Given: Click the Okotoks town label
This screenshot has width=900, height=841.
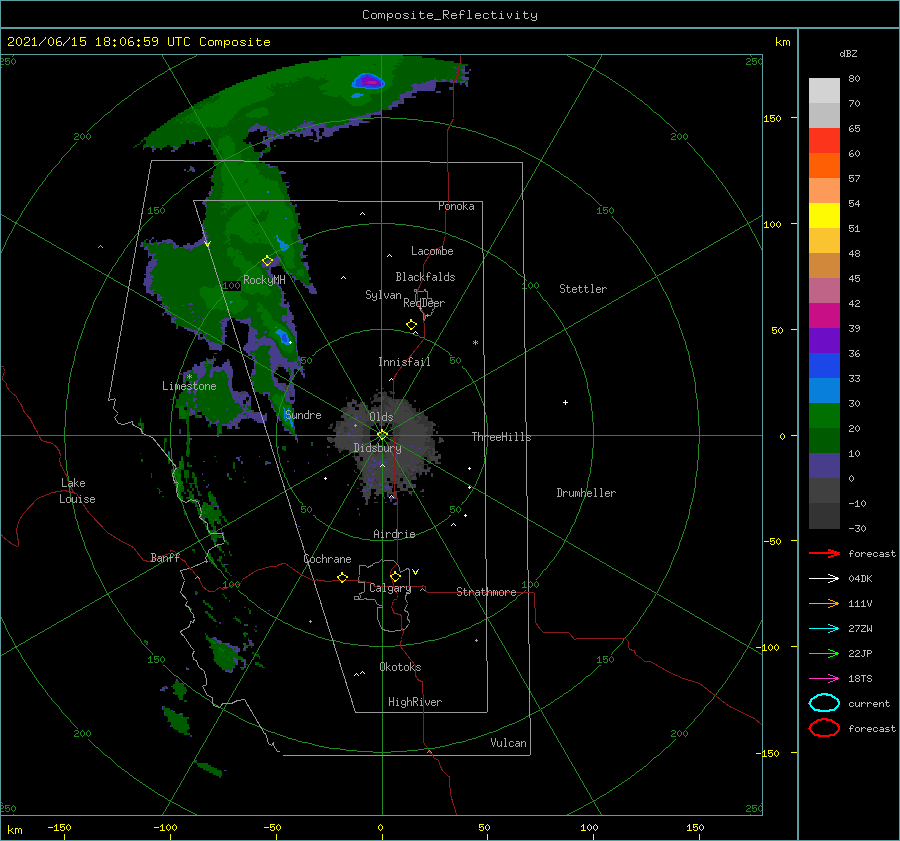Looking at the screenshot, I should (400, 667).
